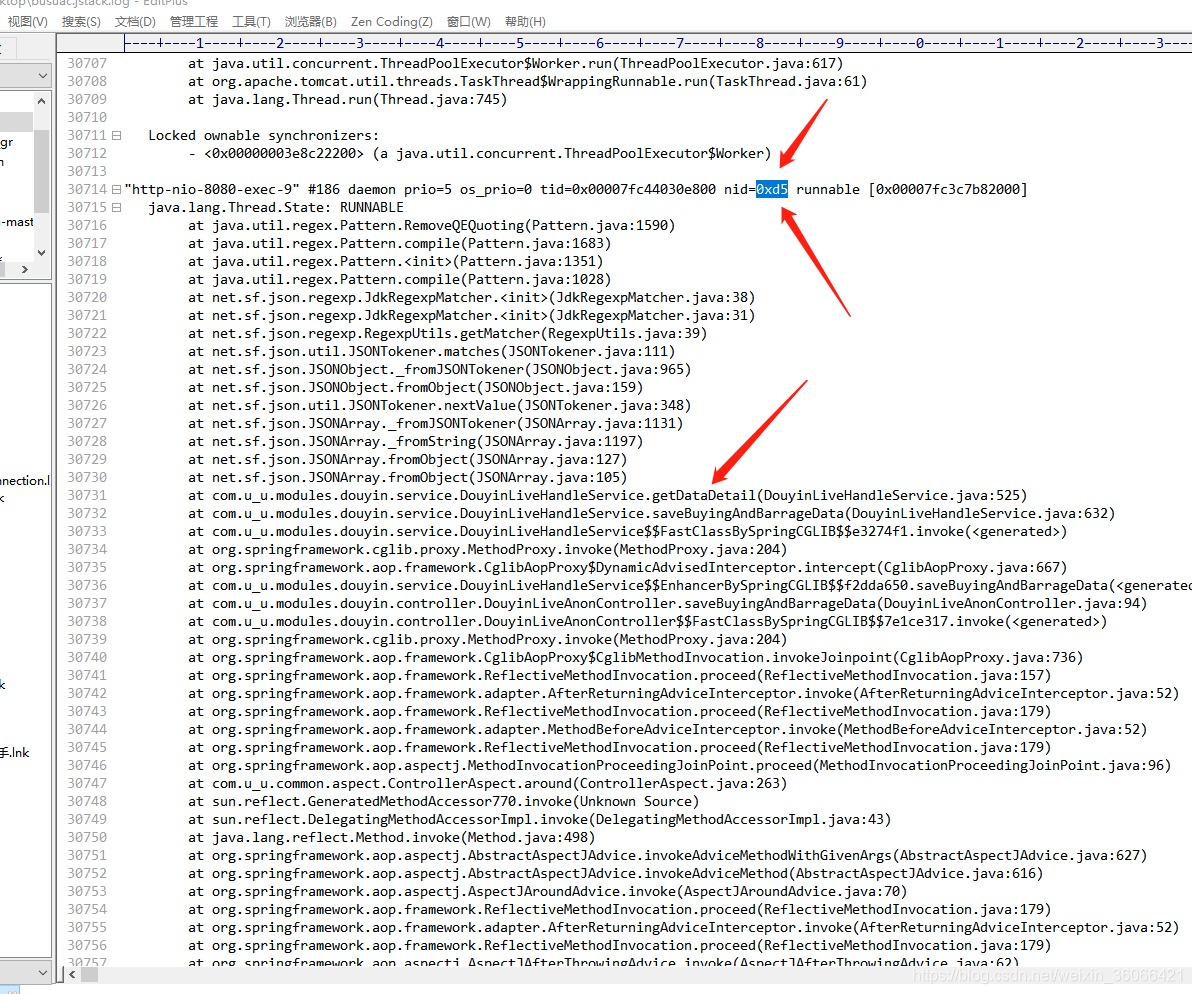Open the 管理工程 menu
Viewport: 1192px width, 994px height.
193,21
